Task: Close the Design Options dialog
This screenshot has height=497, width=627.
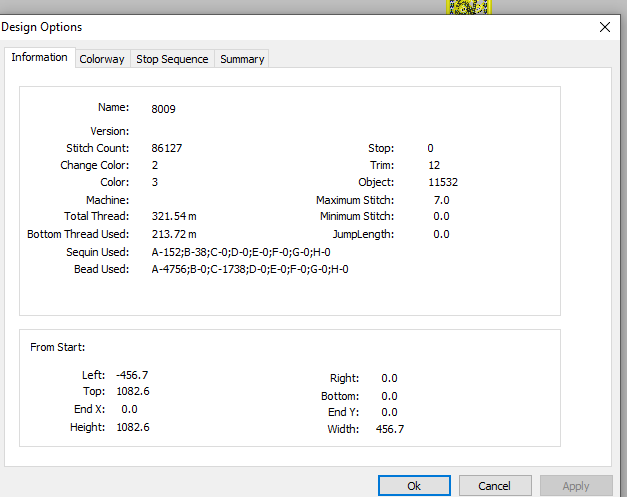Action: (x=605, y=27)
